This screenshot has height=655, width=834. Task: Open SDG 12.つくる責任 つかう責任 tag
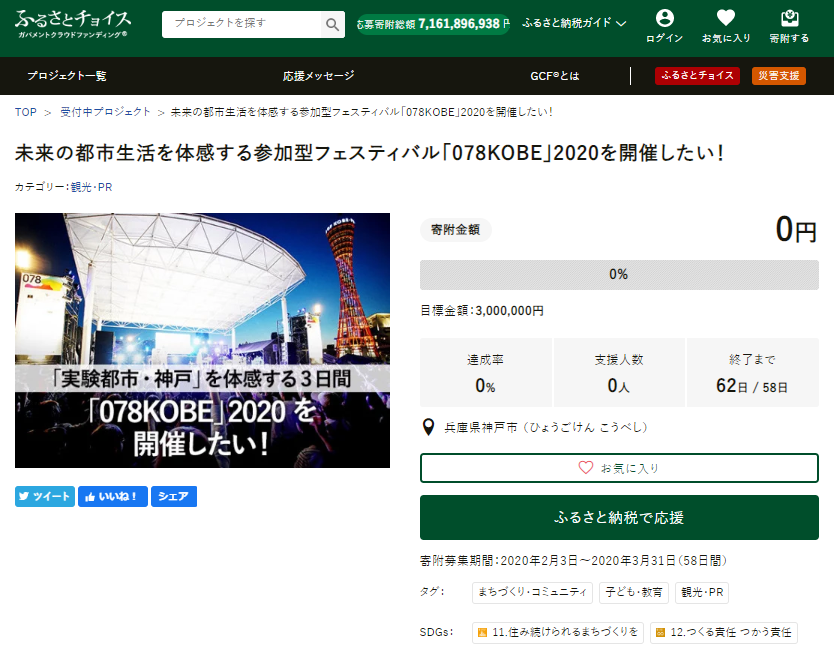(724, 632)
